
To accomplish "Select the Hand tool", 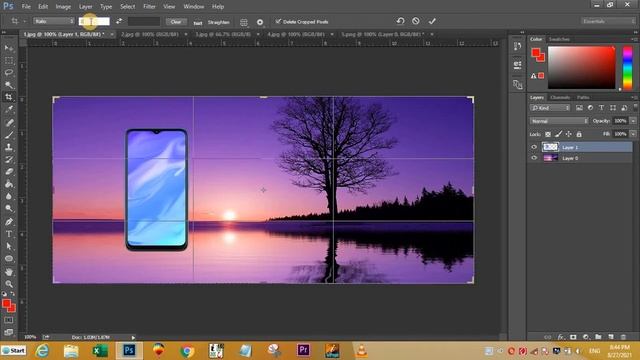I will click(x=9, y=272).
